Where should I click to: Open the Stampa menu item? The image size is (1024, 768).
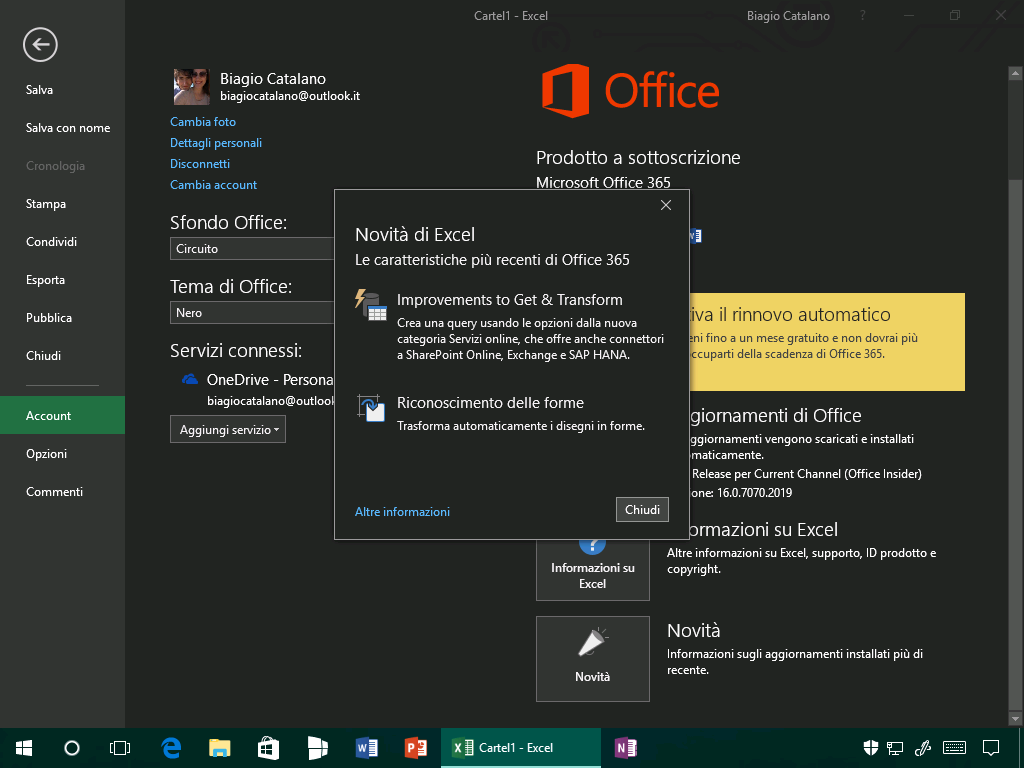pyautogui.click(x=46, y=204)
